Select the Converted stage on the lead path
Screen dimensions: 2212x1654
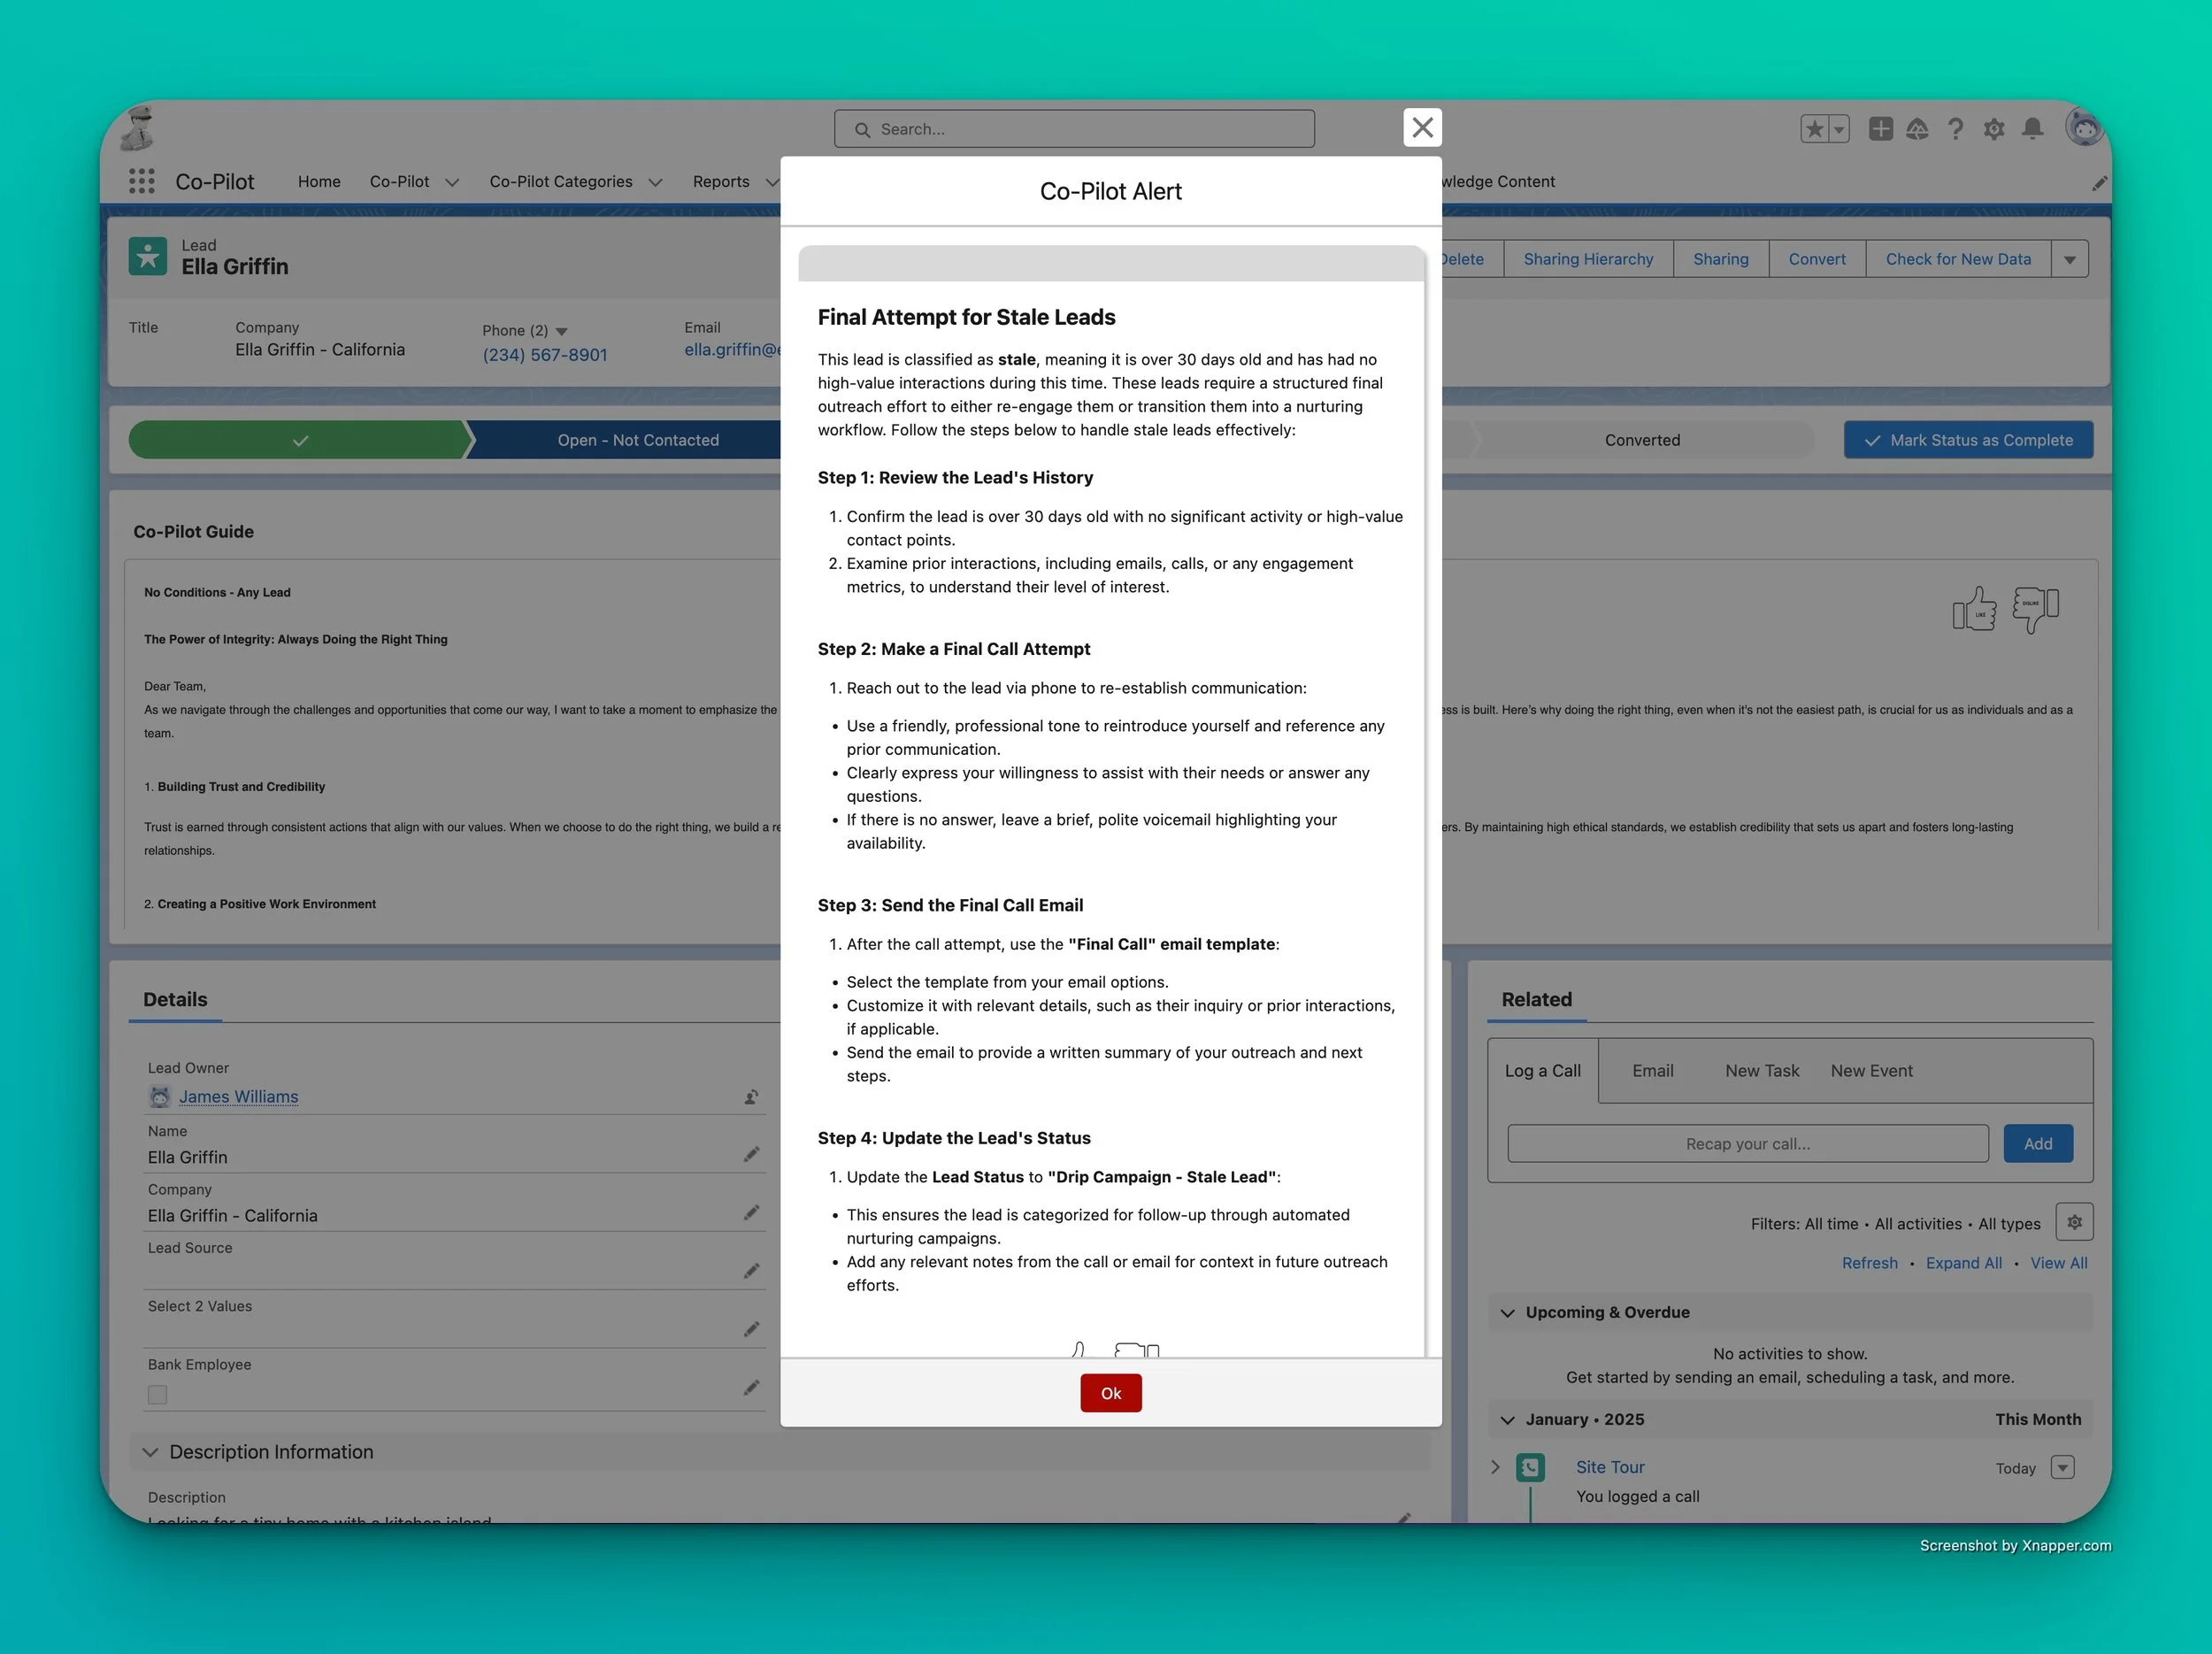coord(1642,439)
